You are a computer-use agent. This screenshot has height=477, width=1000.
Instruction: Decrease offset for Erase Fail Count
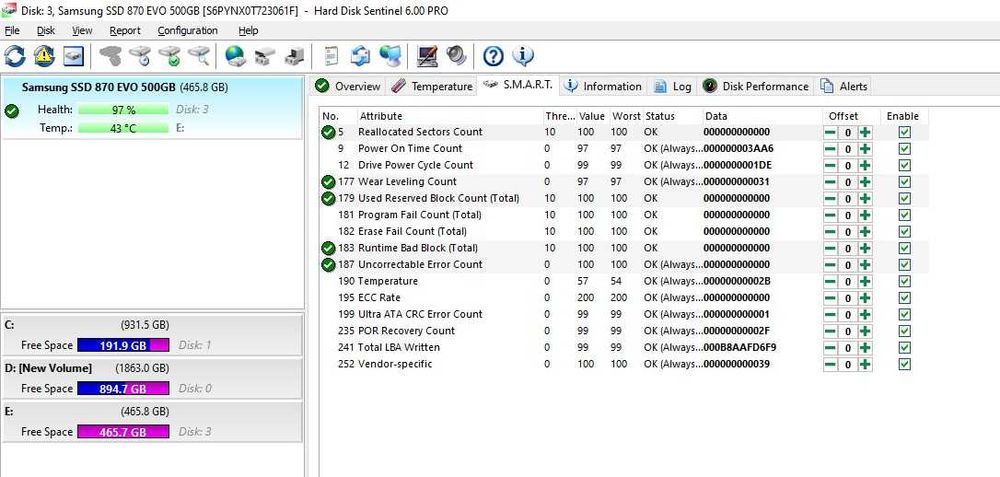click(830, 232)
